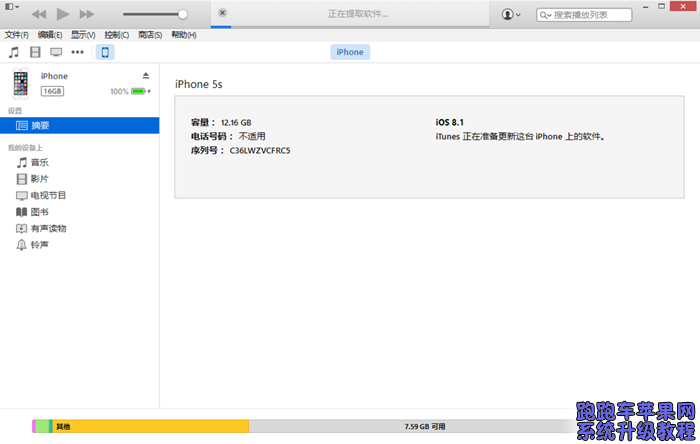
Task: Select the iPhone device button in toolbar
Action: click(x=105, y=52)
